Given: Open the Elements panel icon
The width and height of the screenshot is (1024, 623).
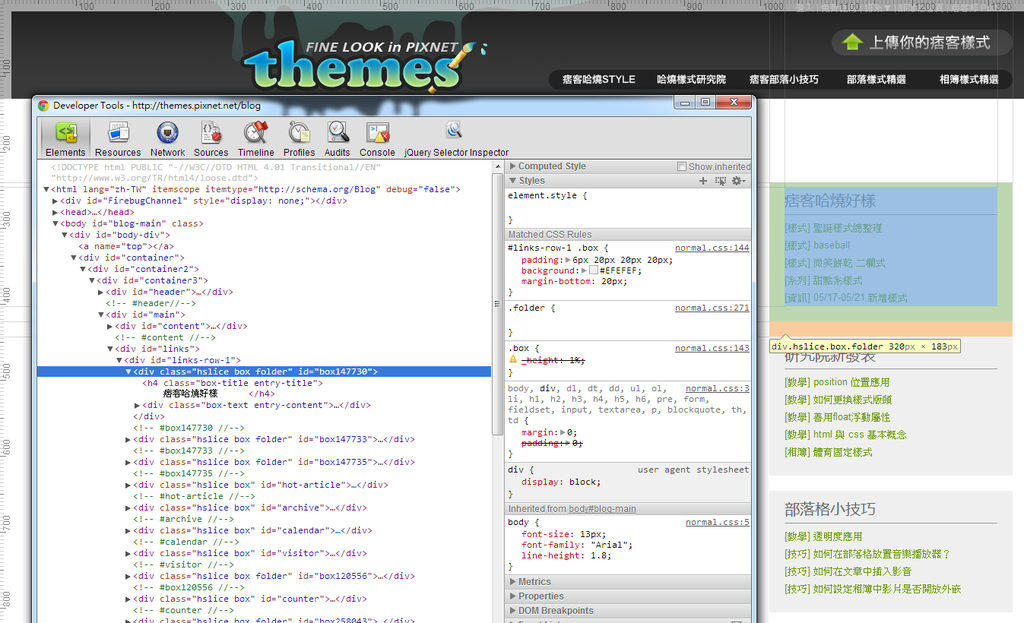Looking at the screenshot, I should 65,133.
